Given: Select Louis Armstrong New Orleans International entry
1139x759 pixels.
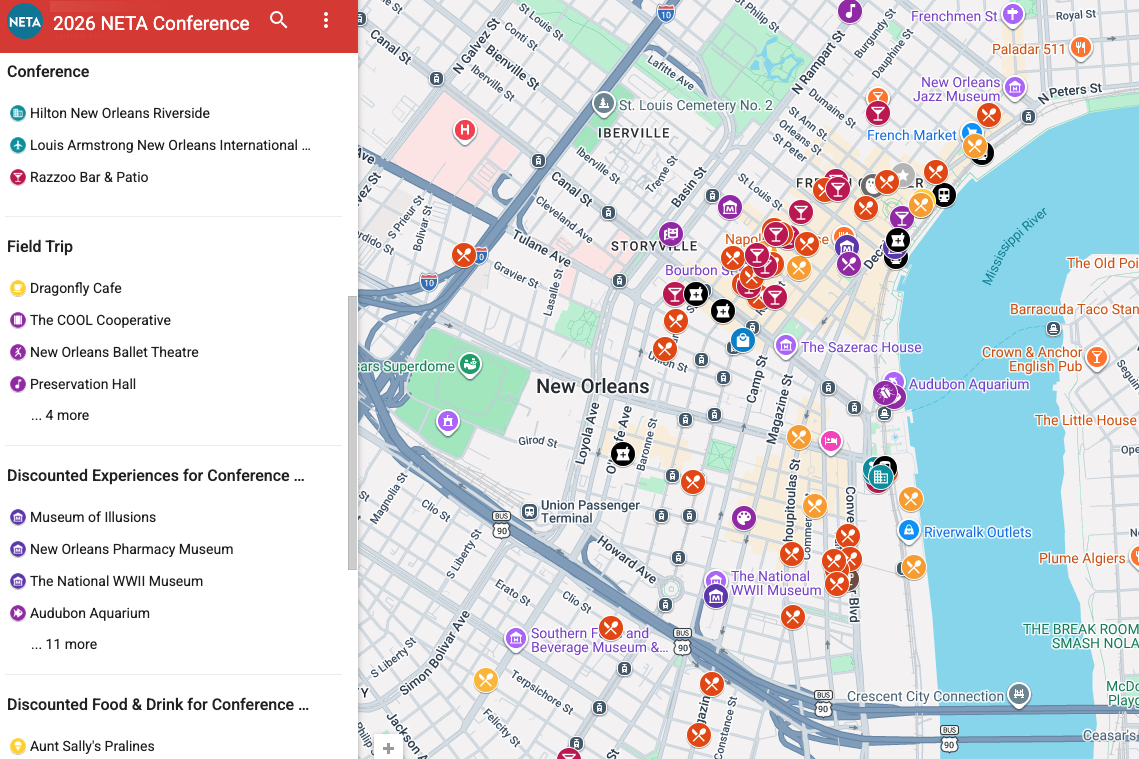Looking at the screenshot, I should click(x=160, y=145).
